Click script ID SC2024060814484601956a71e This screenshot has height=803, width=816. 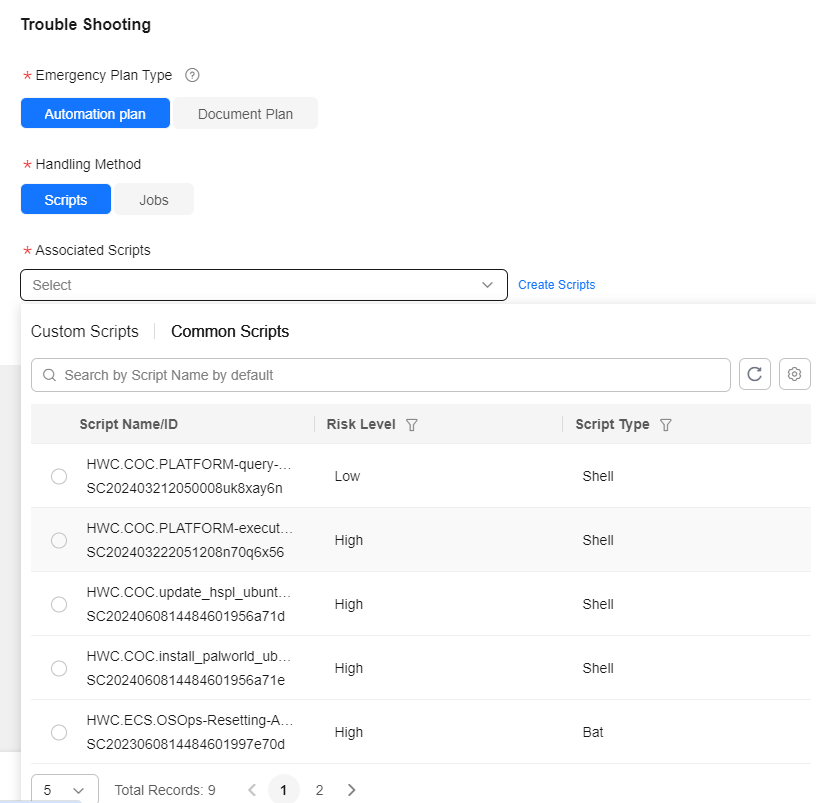click(x=185, y=680)
